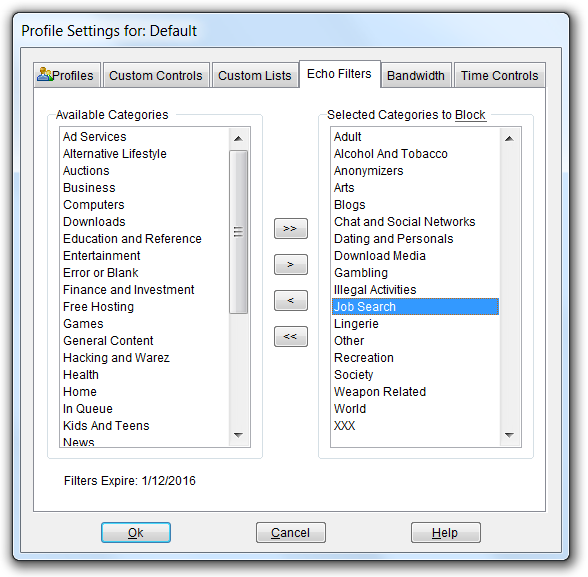Click Available Categories scroll down arrow
Viewport: 588px width, 577px height.
238,435
